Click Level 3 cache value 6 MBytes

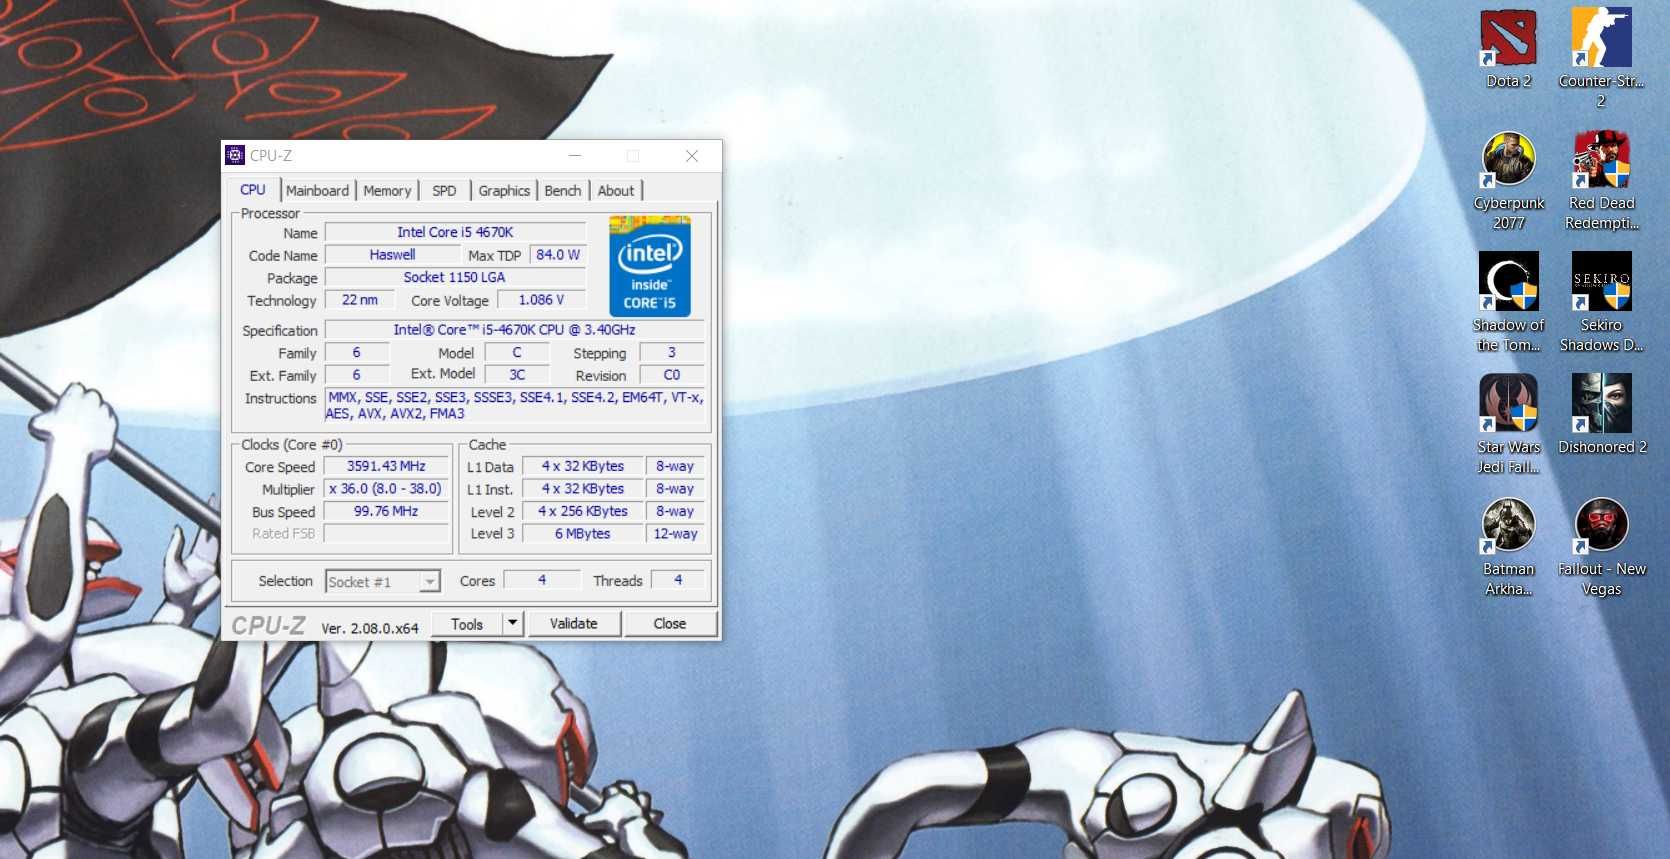point(583,534)
